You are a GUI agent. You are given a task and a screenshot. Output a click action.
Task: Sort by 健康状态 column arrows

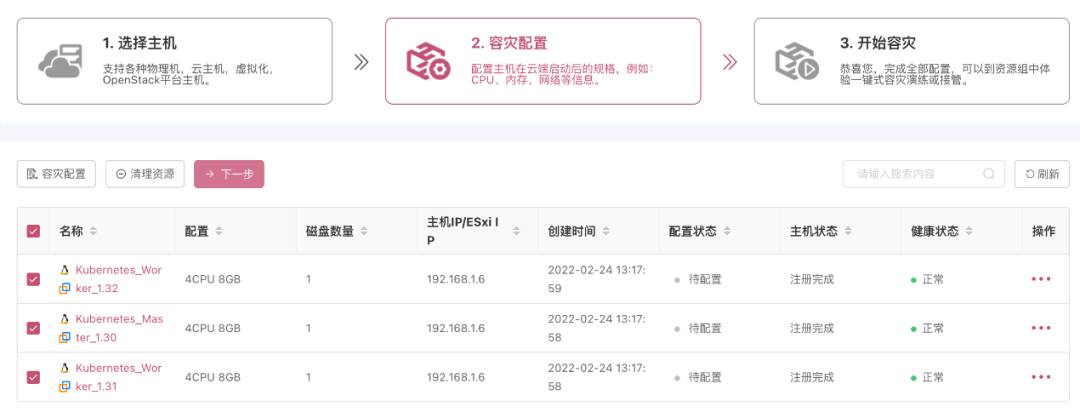(x=968, y=231)
